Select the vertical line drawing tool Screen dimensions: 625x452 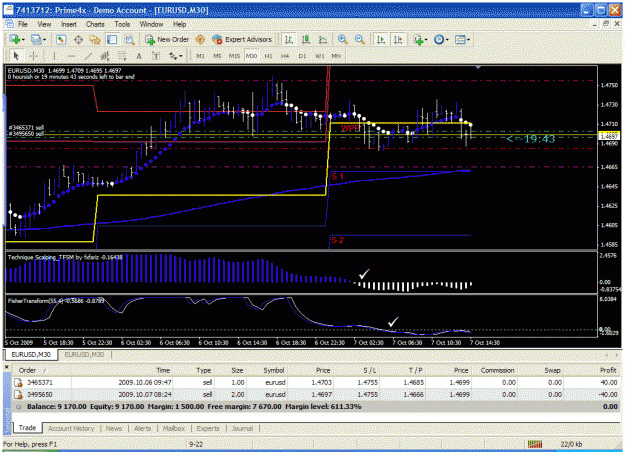55,56
